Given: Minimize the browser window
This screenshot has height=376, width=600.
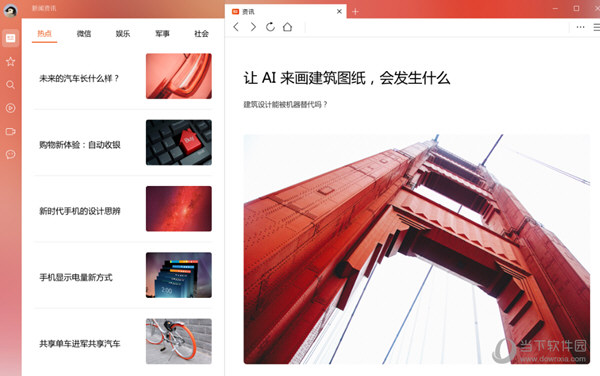Looking at the screenshot, I should pyautogui.click(x=555, y=8).
